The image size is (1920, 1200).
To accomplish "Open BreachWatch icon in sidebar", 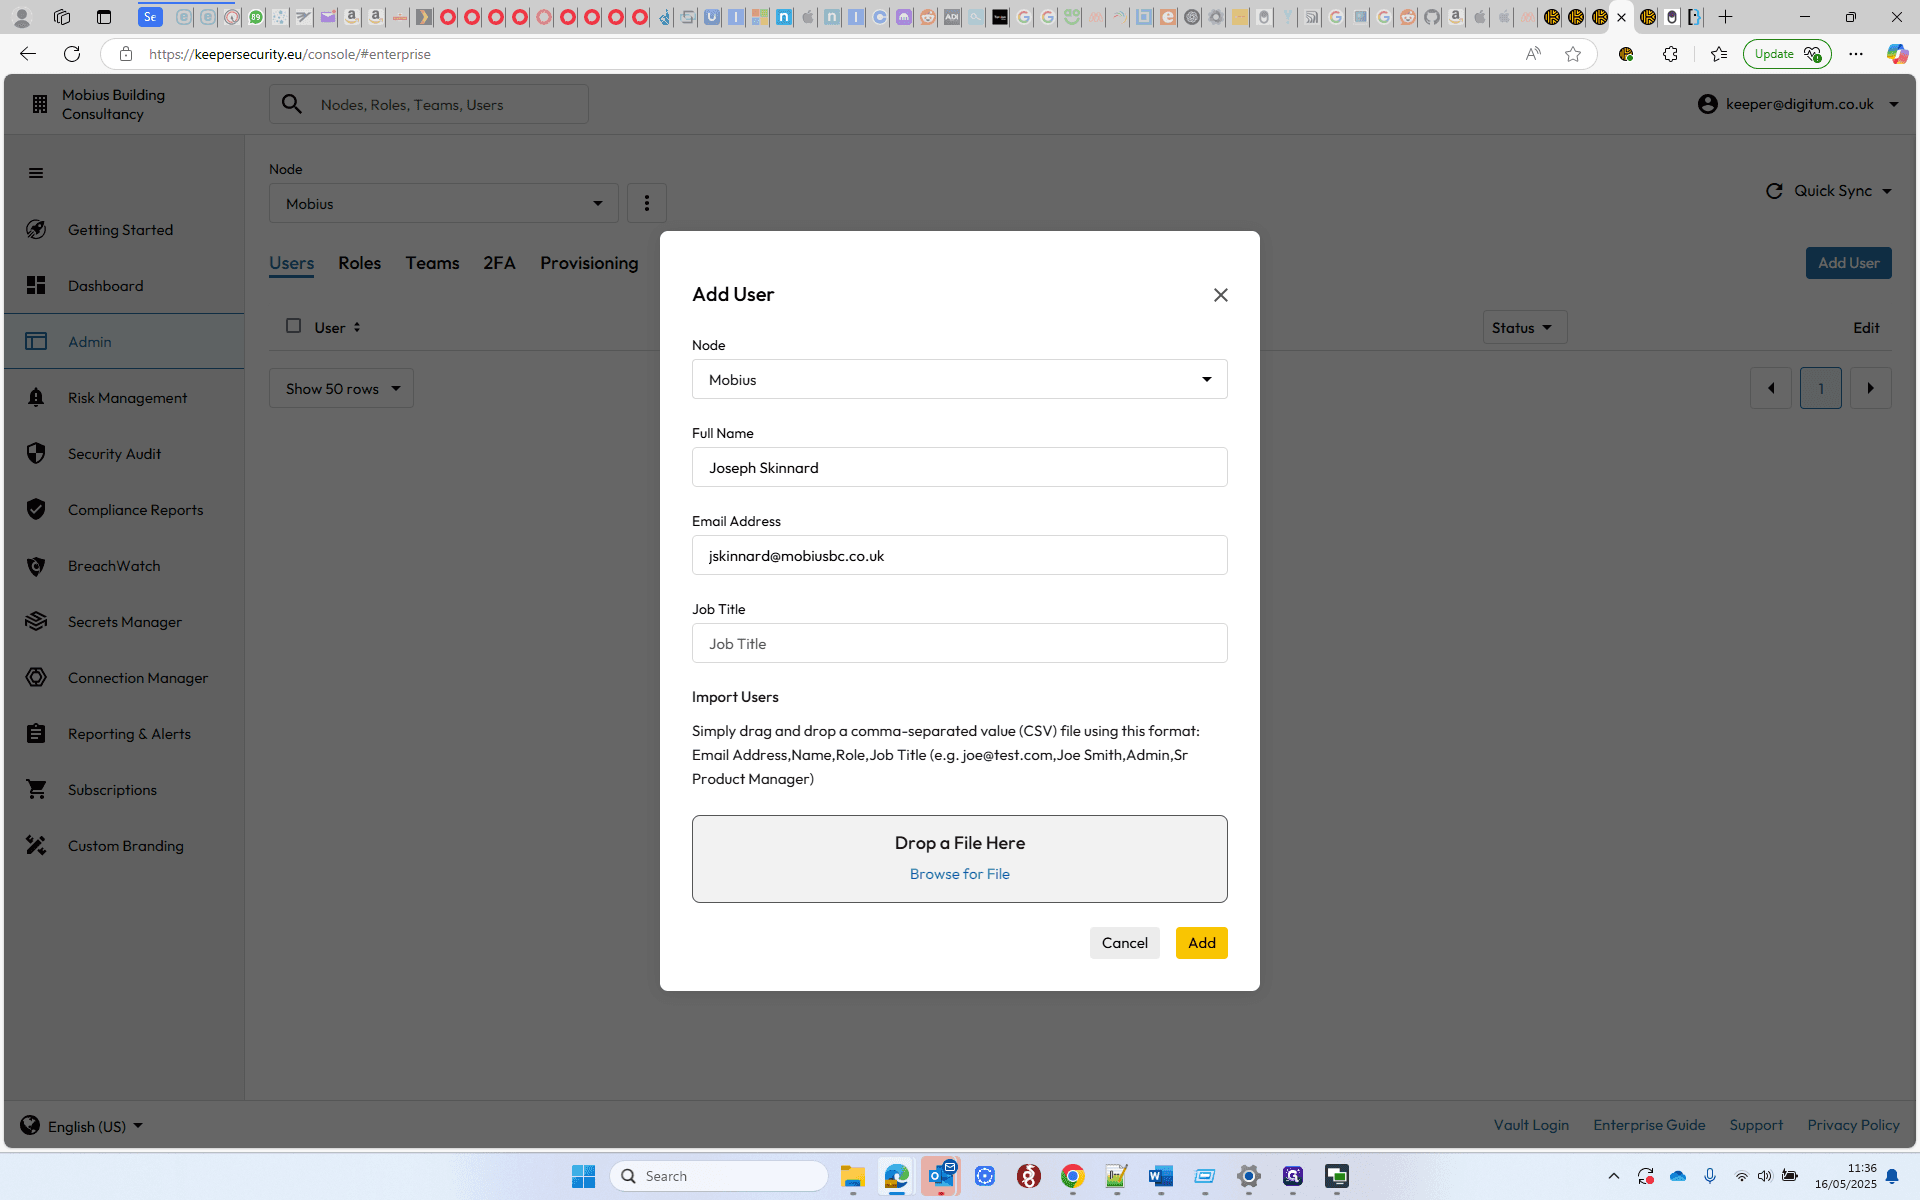I will point(36,566).
